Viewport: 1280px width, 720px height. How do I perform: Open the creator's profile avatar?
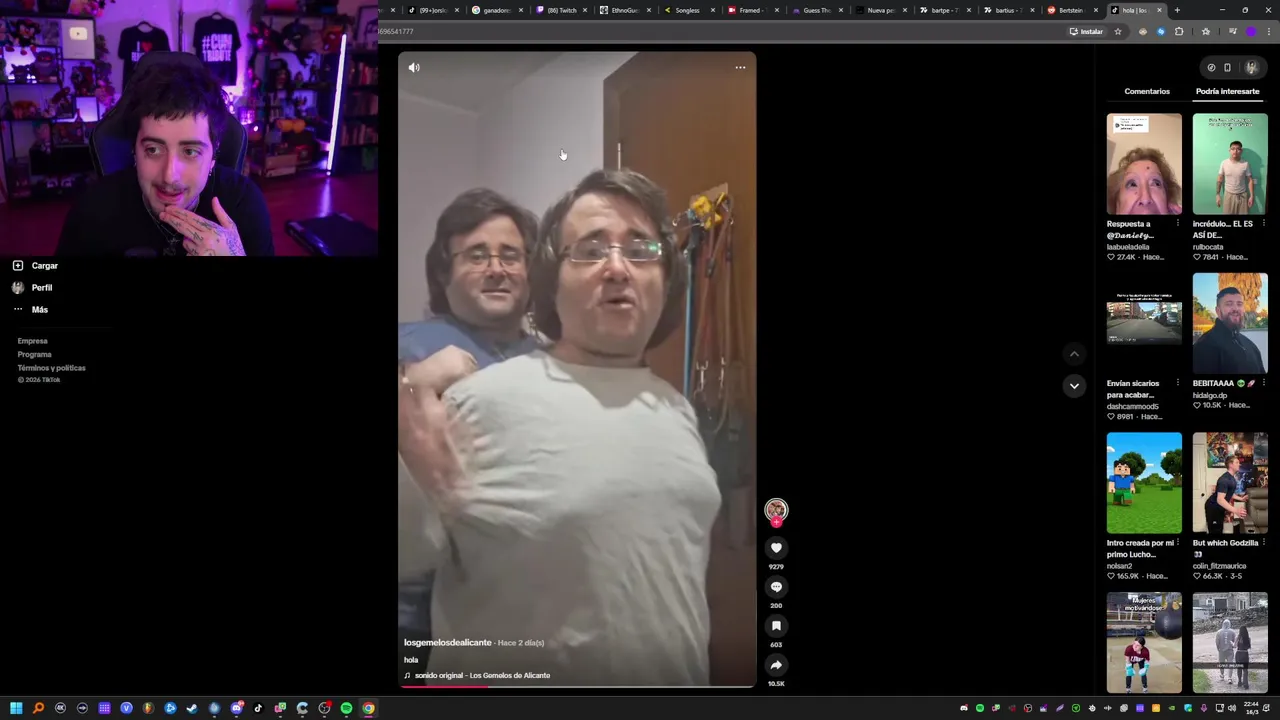point(776,511)
